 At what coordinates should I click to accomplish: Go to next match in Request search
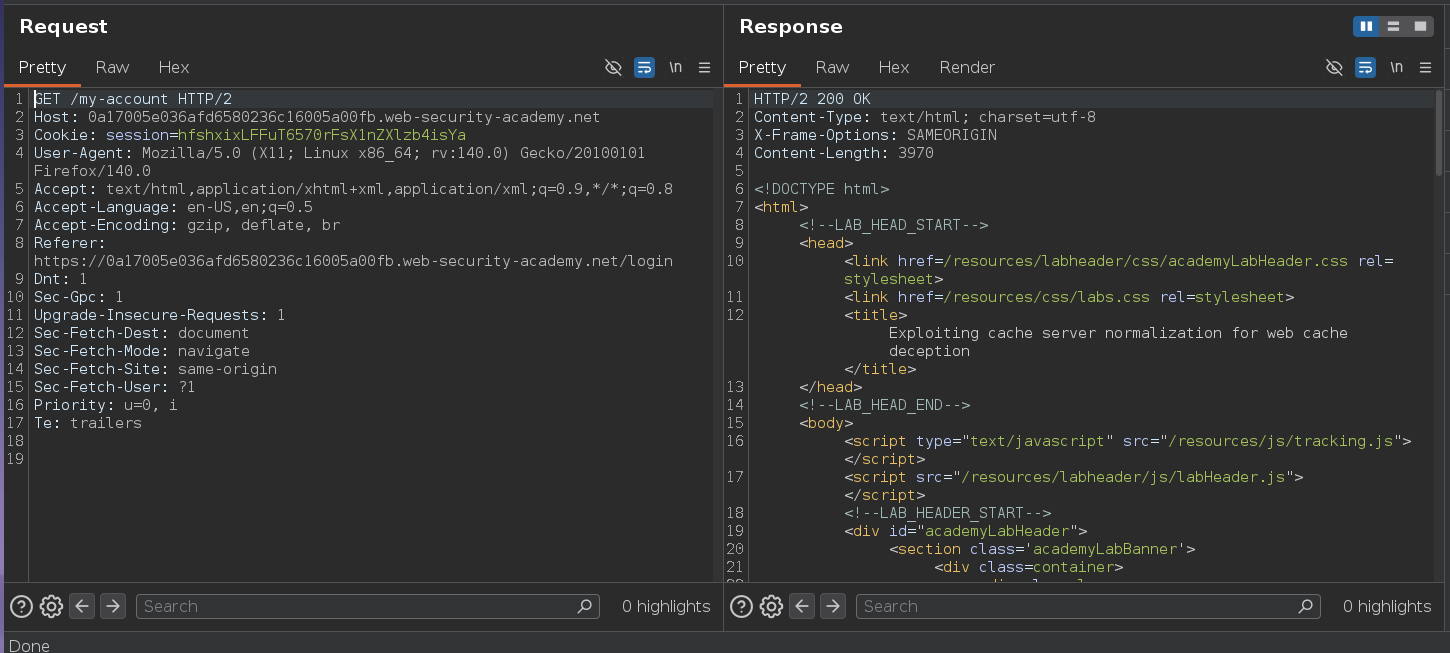click(113, 606)
